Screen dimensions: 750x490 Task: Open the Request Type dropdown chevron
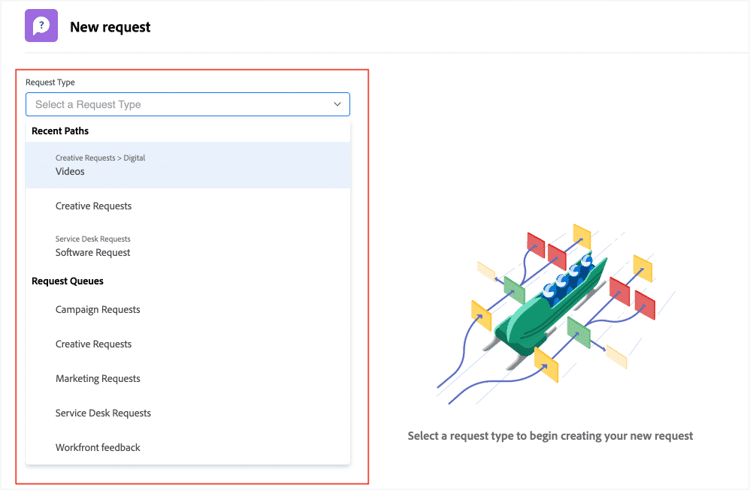click(x=337, y=104)
